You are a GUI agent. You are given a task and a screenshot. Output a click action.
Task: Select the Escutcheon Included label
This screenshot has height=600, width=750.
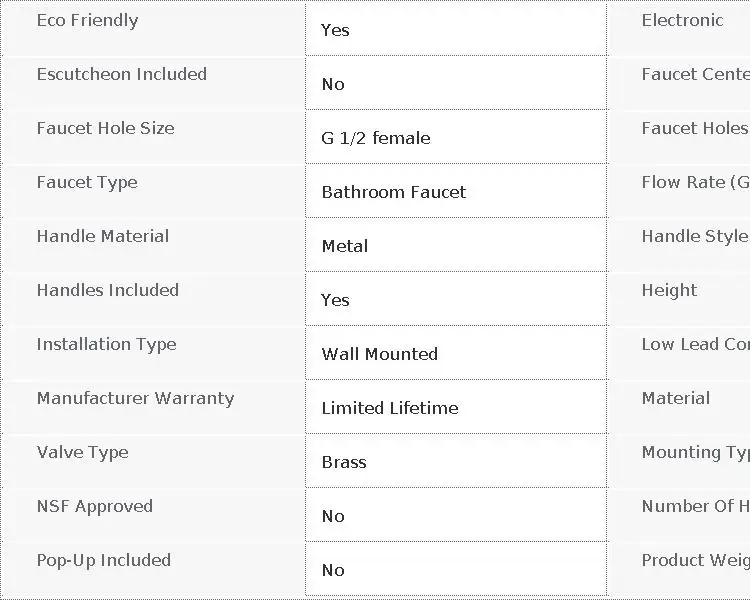coord(122,74)
